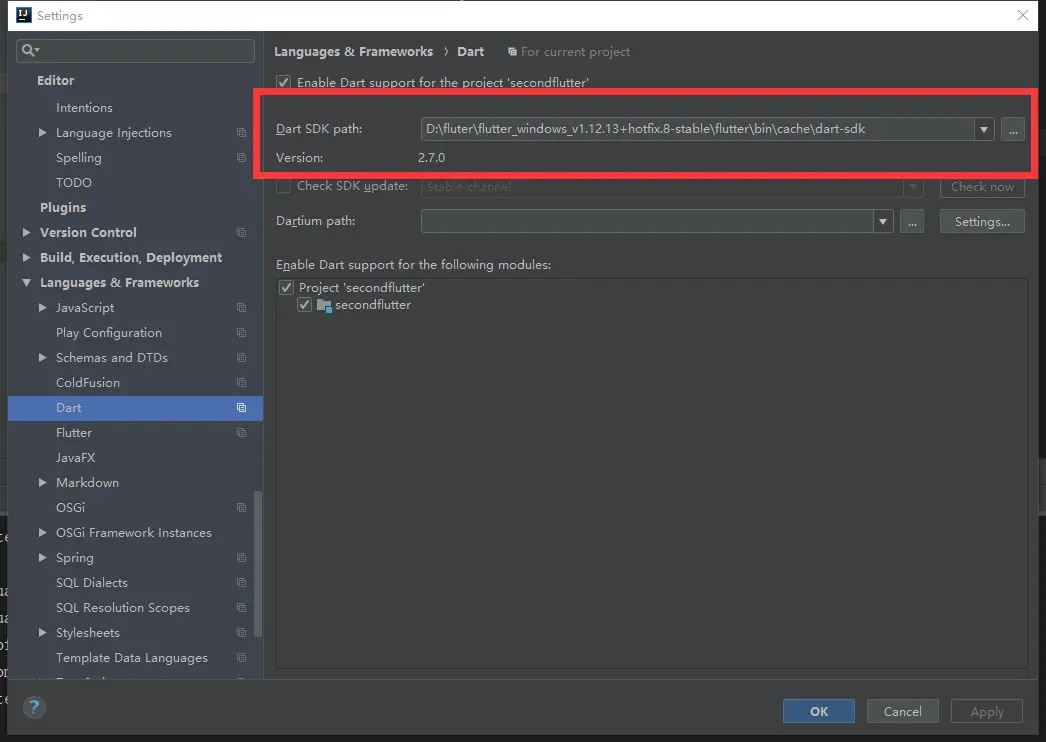
Task: Expand the JavaScript node
Action: 42,308
